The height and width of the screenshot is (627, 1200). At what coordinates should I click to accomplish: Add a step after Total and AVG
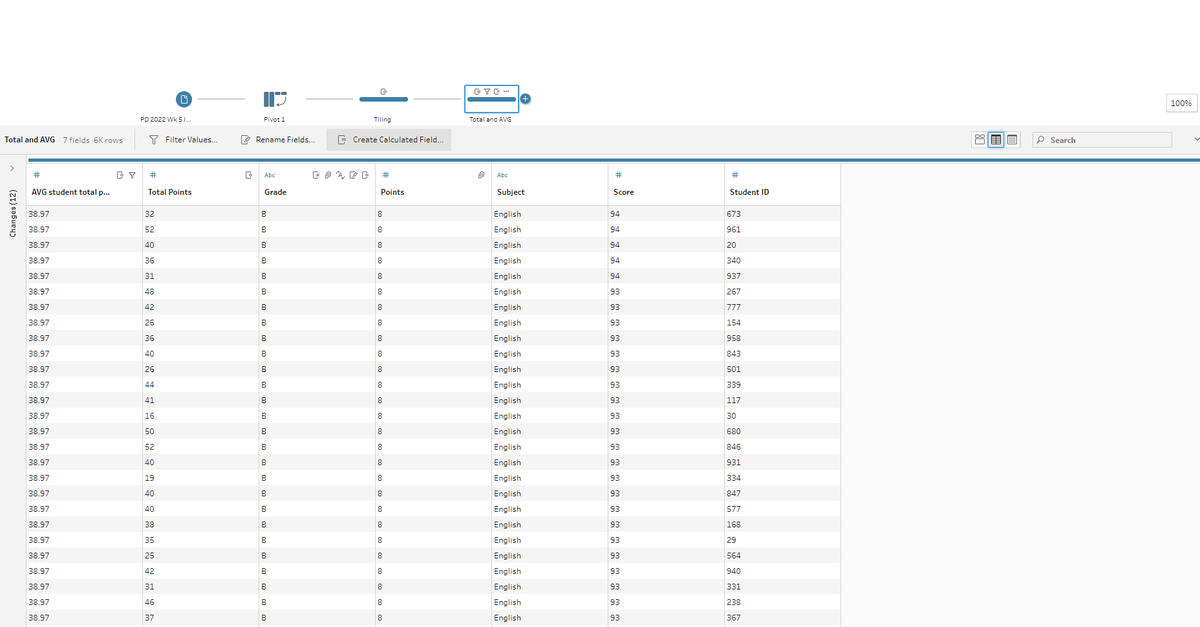(526, 98)
